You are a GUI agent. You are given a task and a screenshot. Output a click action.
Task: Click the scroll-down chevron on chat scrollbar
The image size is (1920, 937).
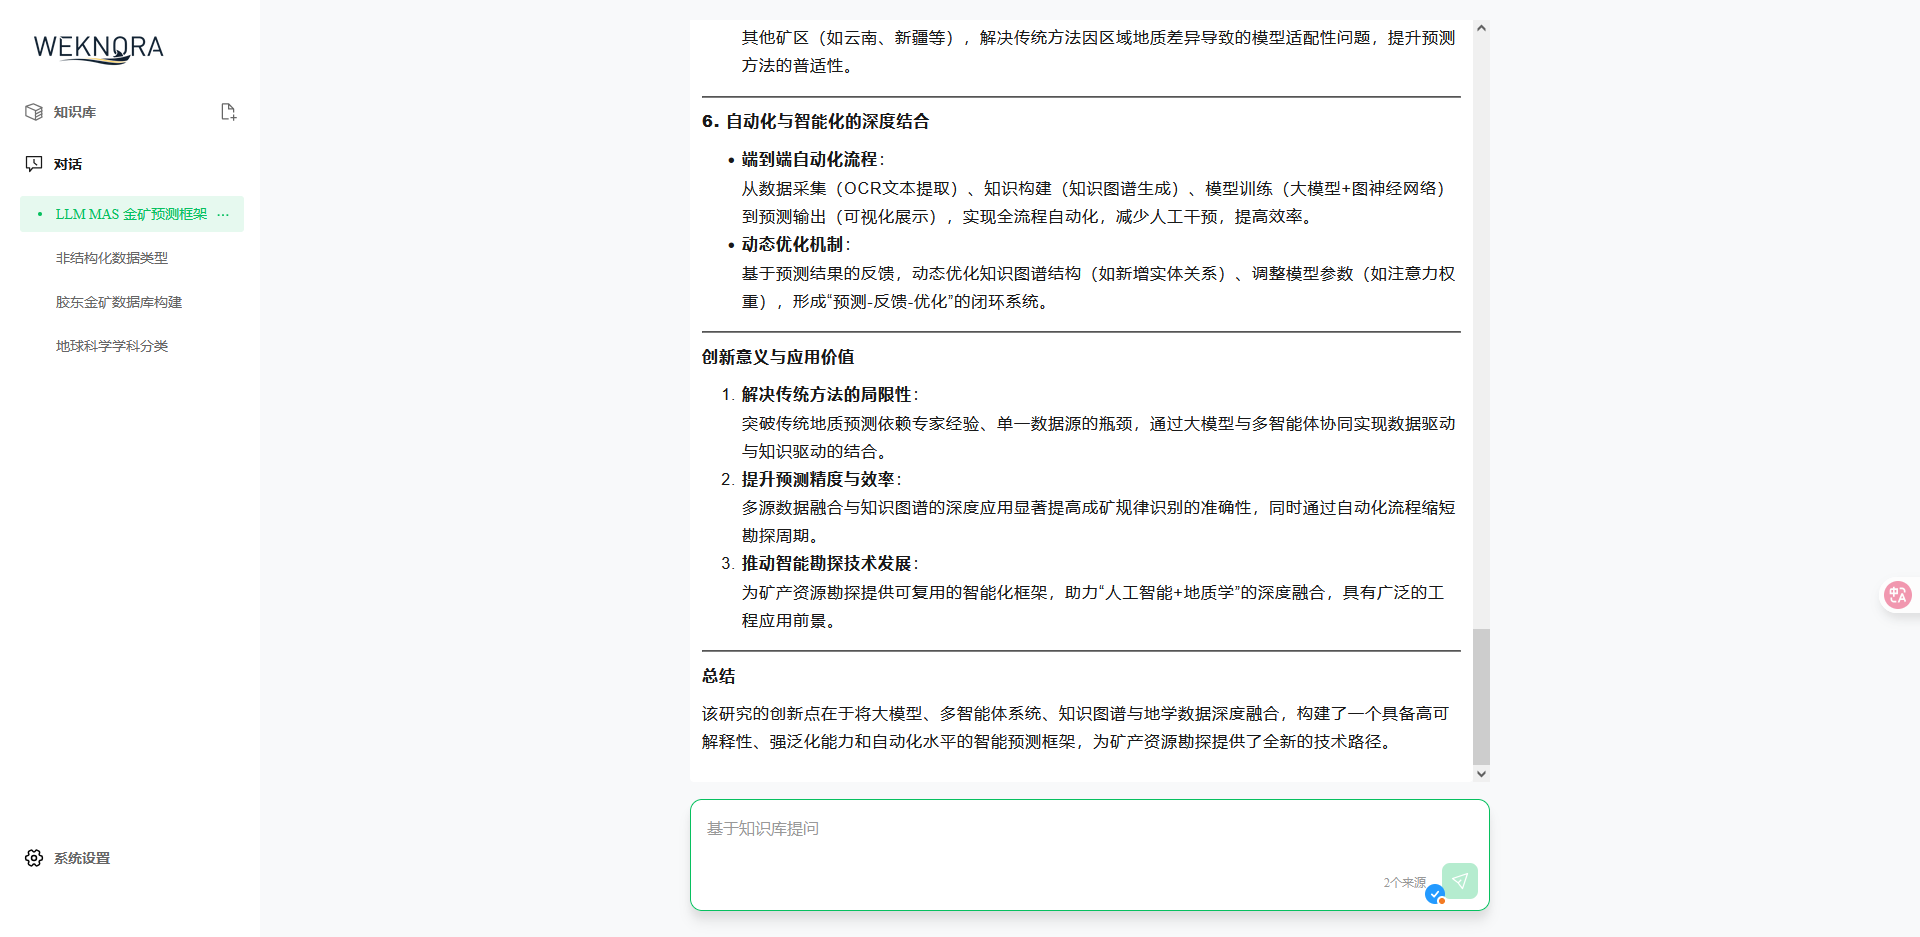click(x=1482, y=773)
